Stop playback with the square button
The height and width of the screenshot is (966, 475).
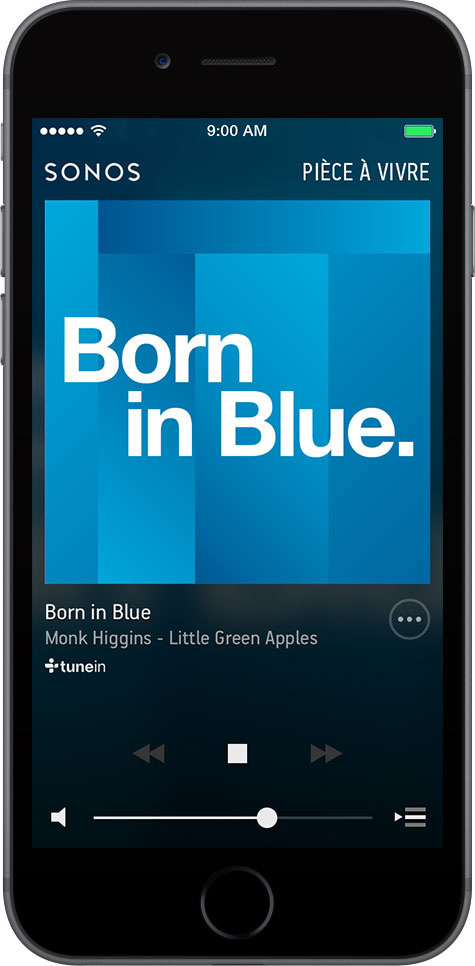[x=237, y=753]
